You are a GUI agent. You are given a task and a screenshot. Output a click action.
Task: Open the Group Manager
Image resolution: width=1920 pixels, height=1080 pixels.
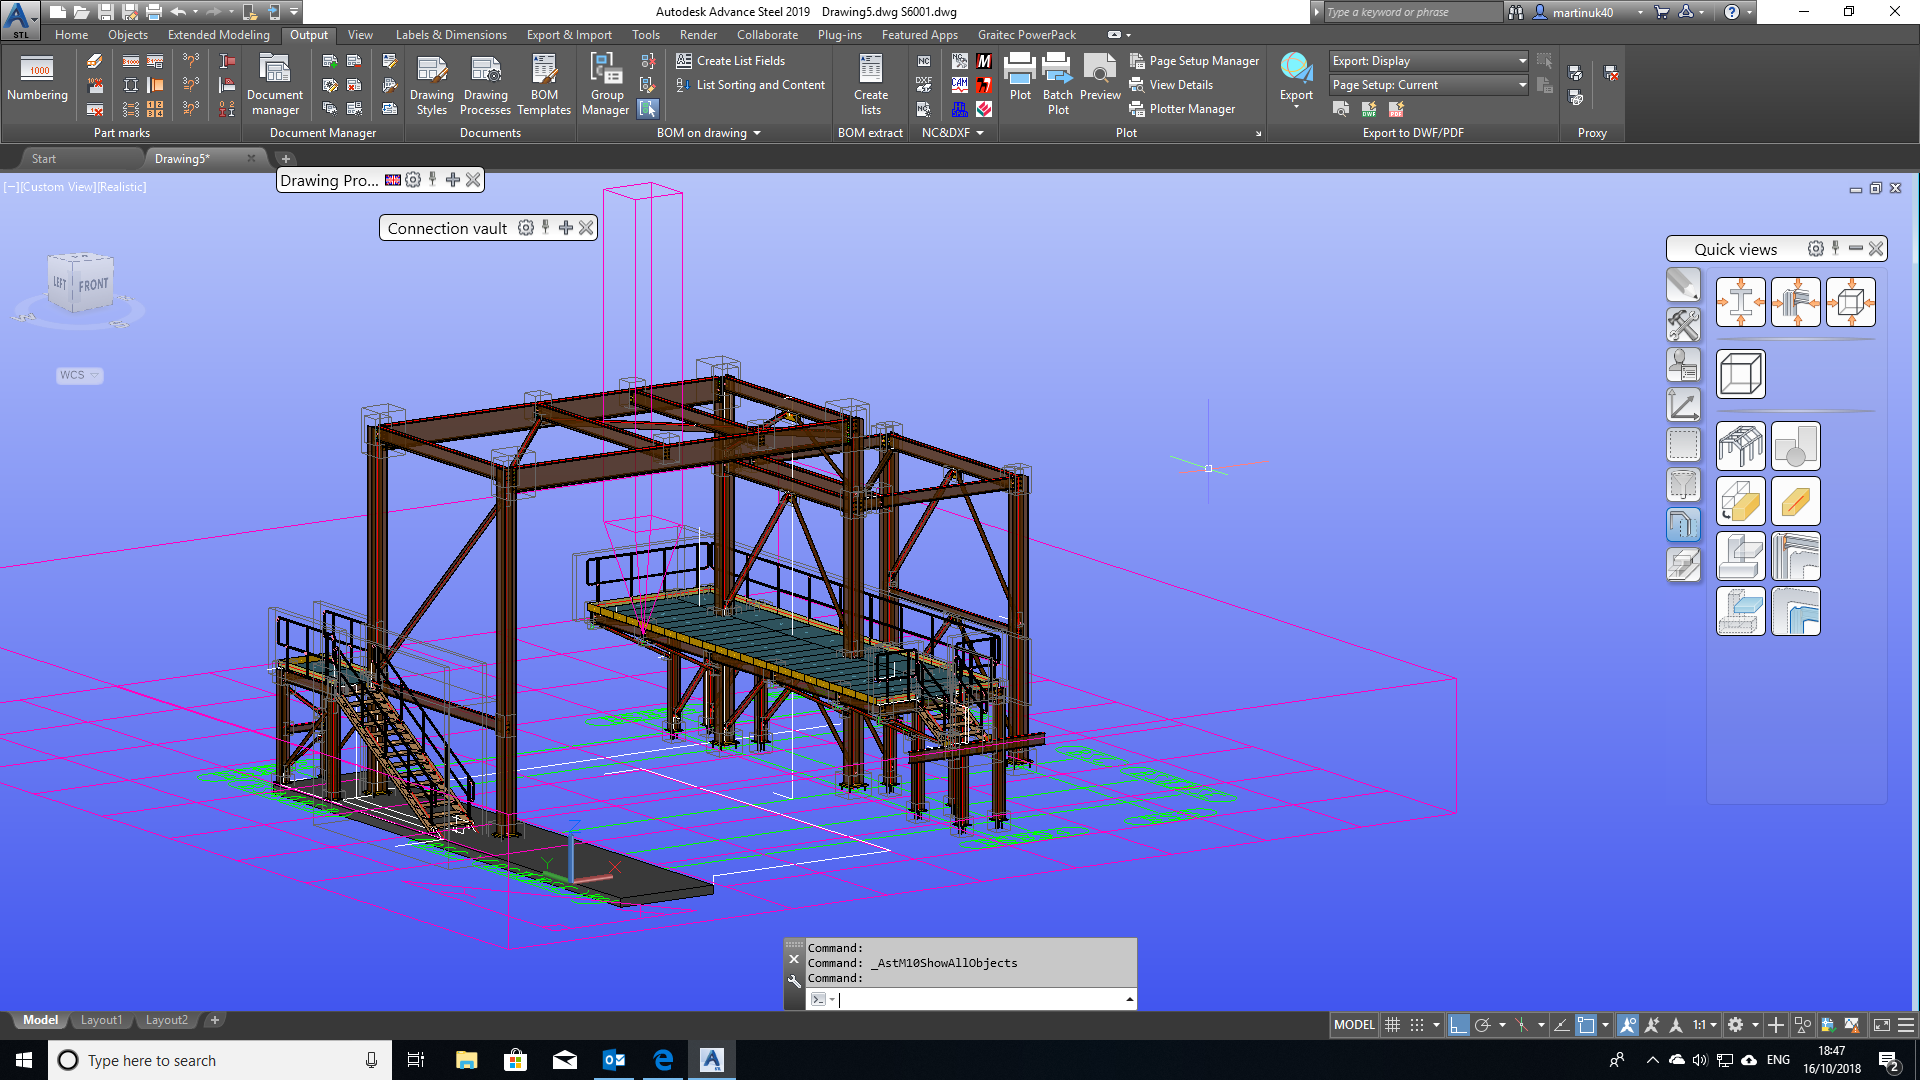(x=606, y=85)
